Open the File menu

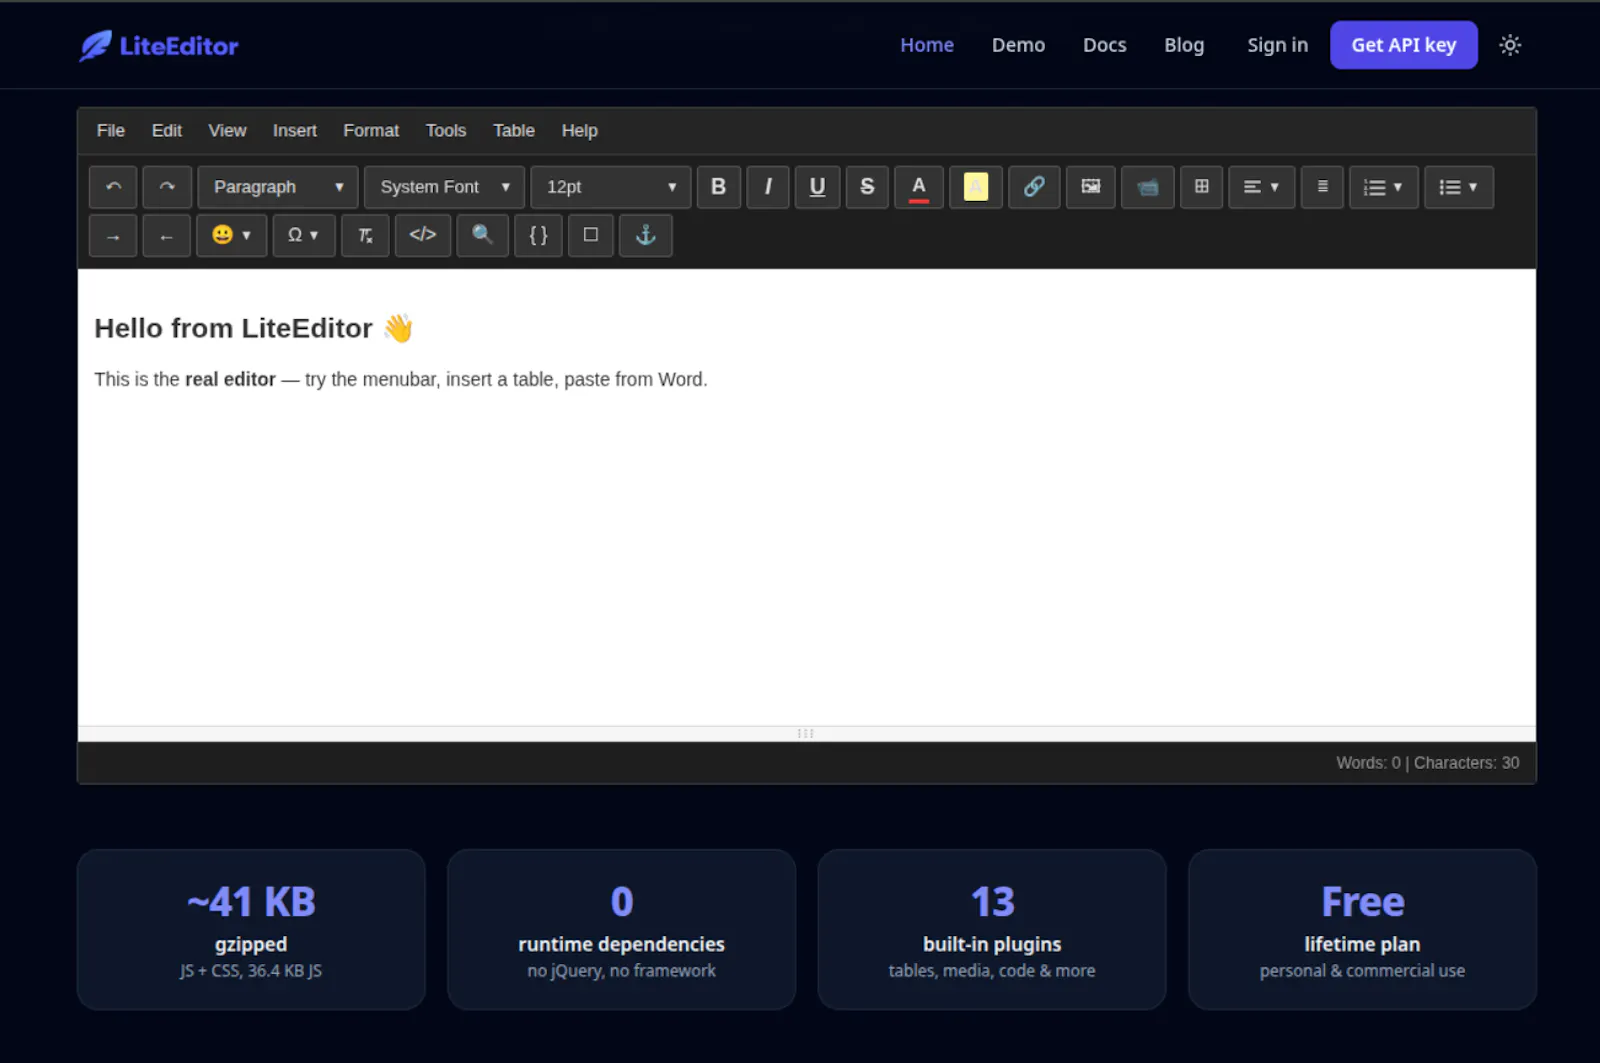click(x=111, y=131)
